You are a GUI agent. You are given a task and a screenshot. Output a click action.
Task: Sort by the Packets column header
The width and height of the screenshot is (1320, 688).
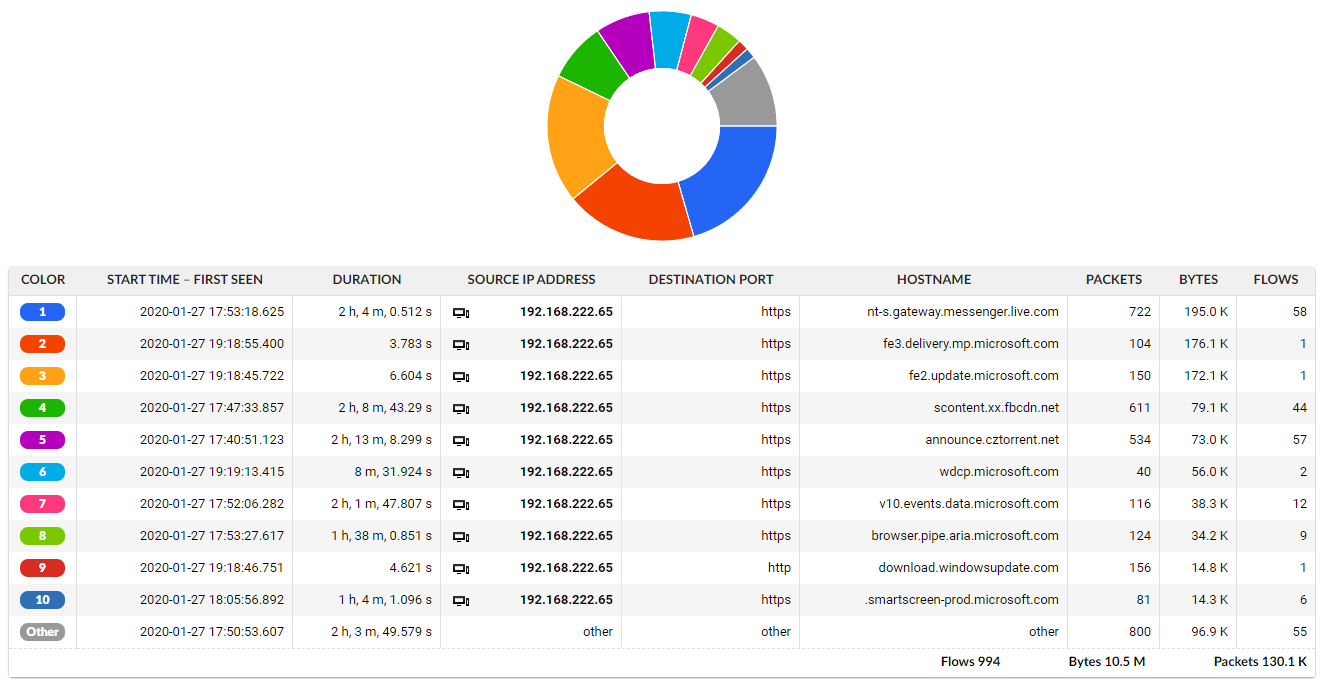[x=1113, y=280]
